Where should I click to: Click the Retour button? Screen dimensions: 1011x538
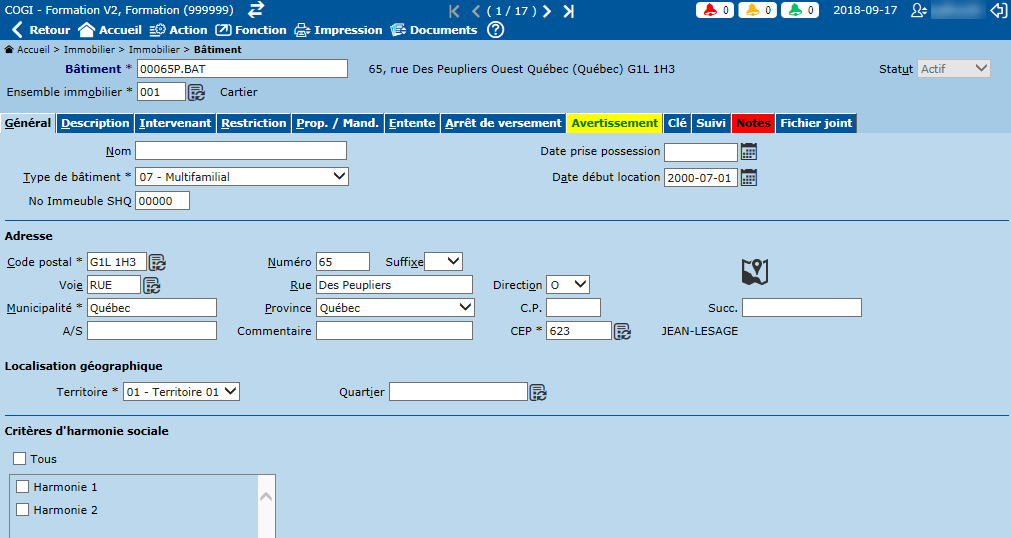click(x=41, y=30)
